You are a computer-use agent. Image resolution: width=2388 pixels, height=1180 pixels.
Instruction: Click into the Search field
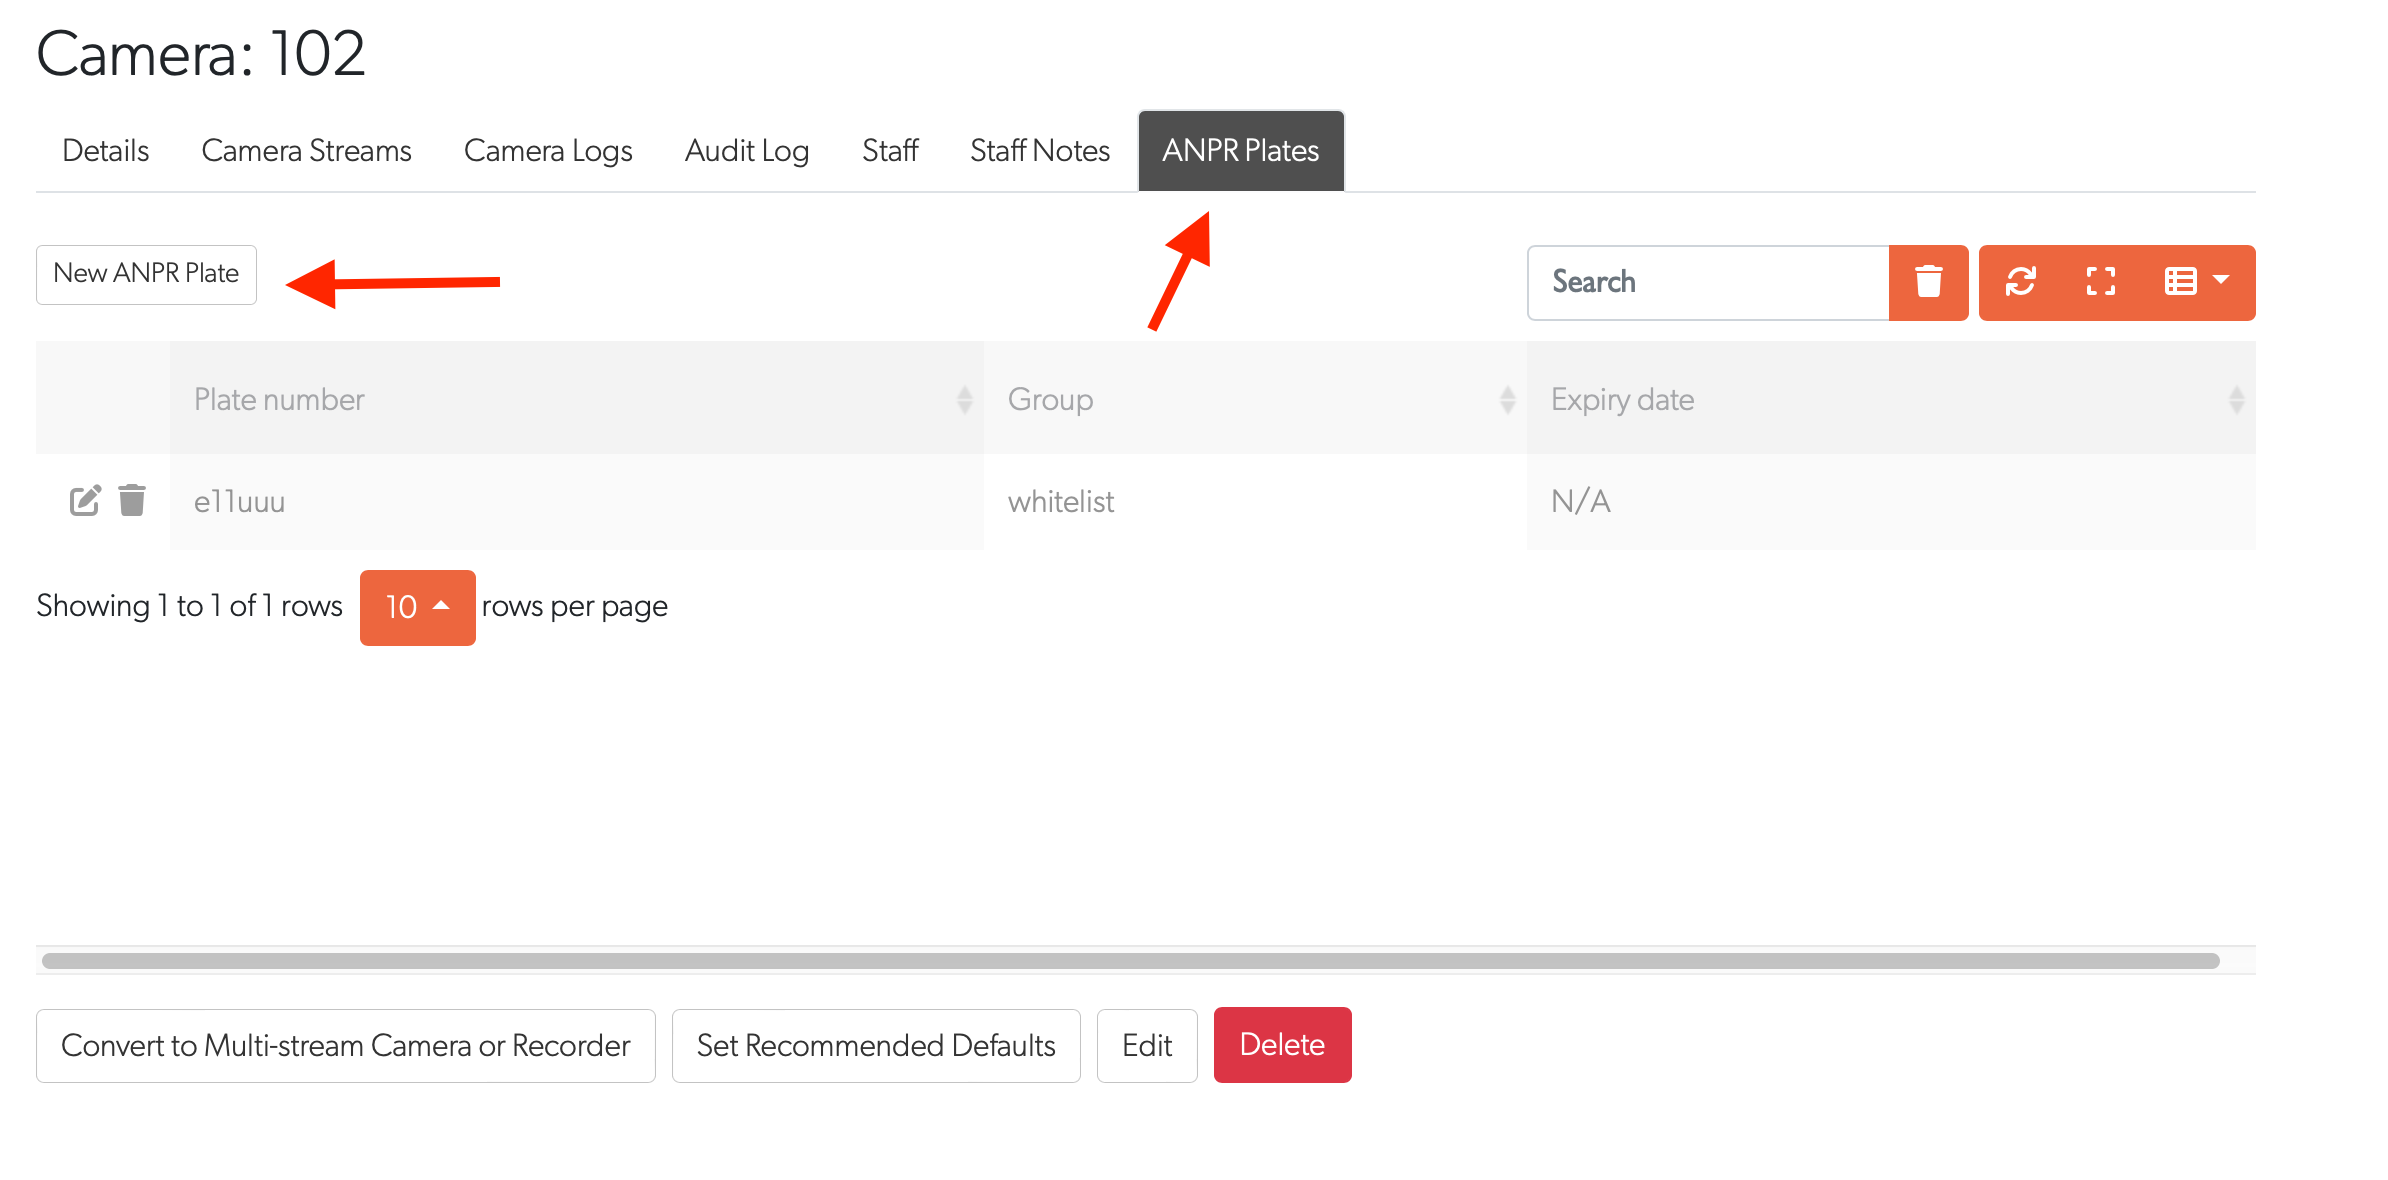tap(1708, 282)
